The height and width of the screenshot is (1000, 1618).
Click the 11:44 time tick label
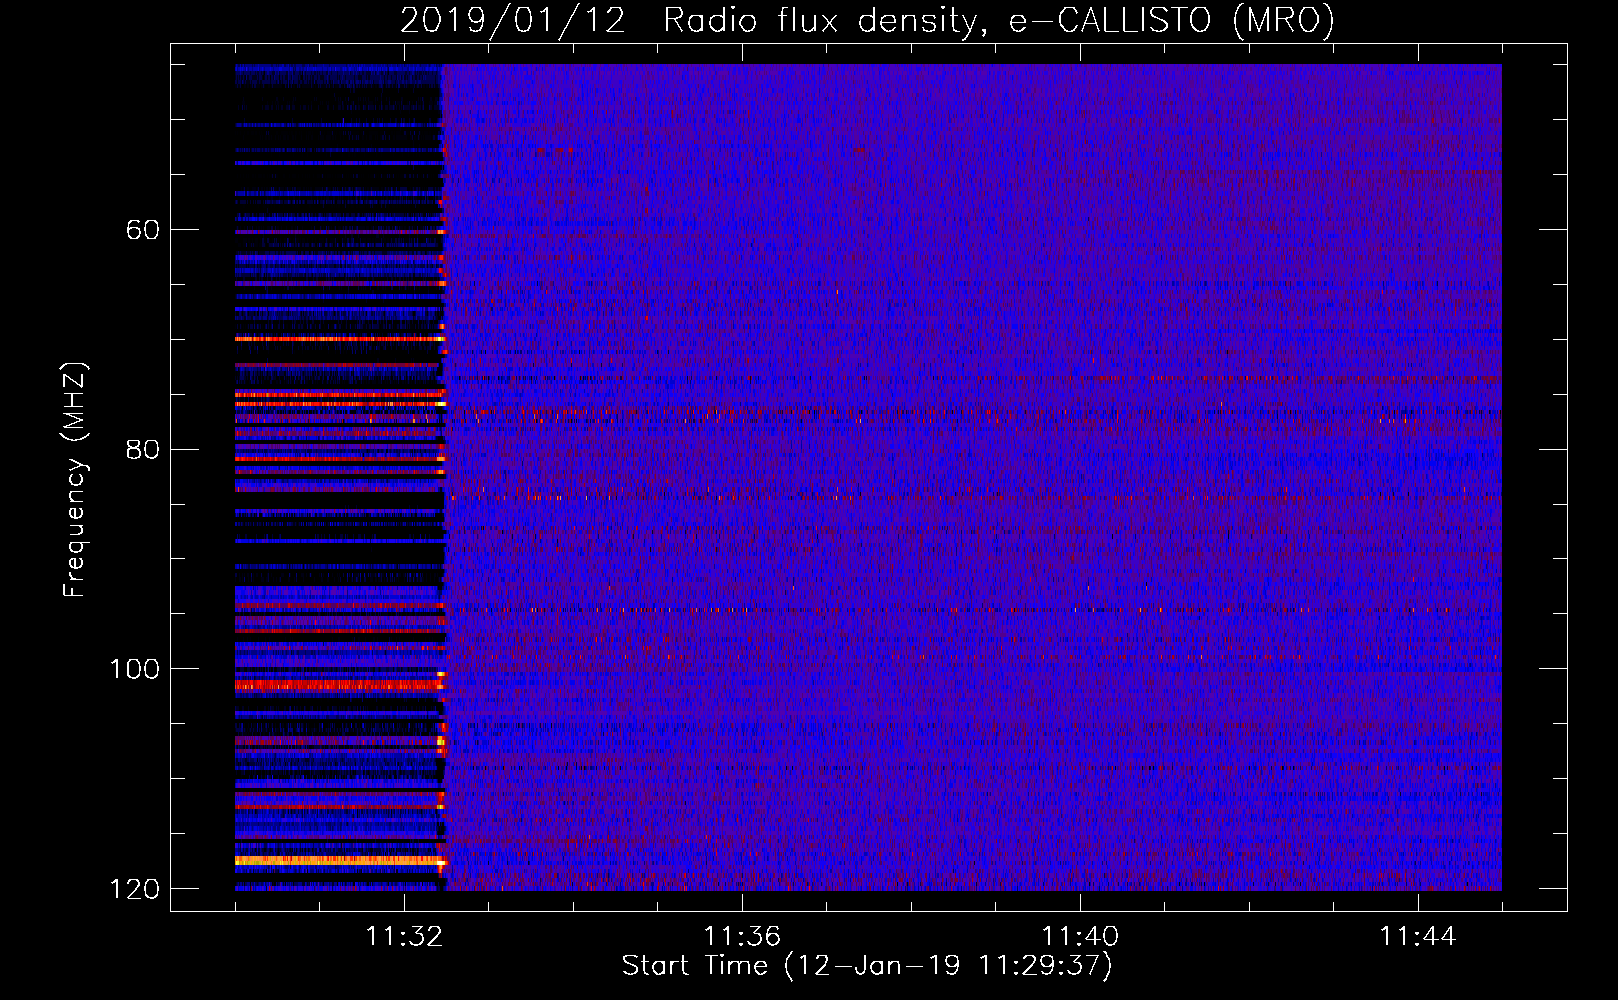(x=1418, y=937)
